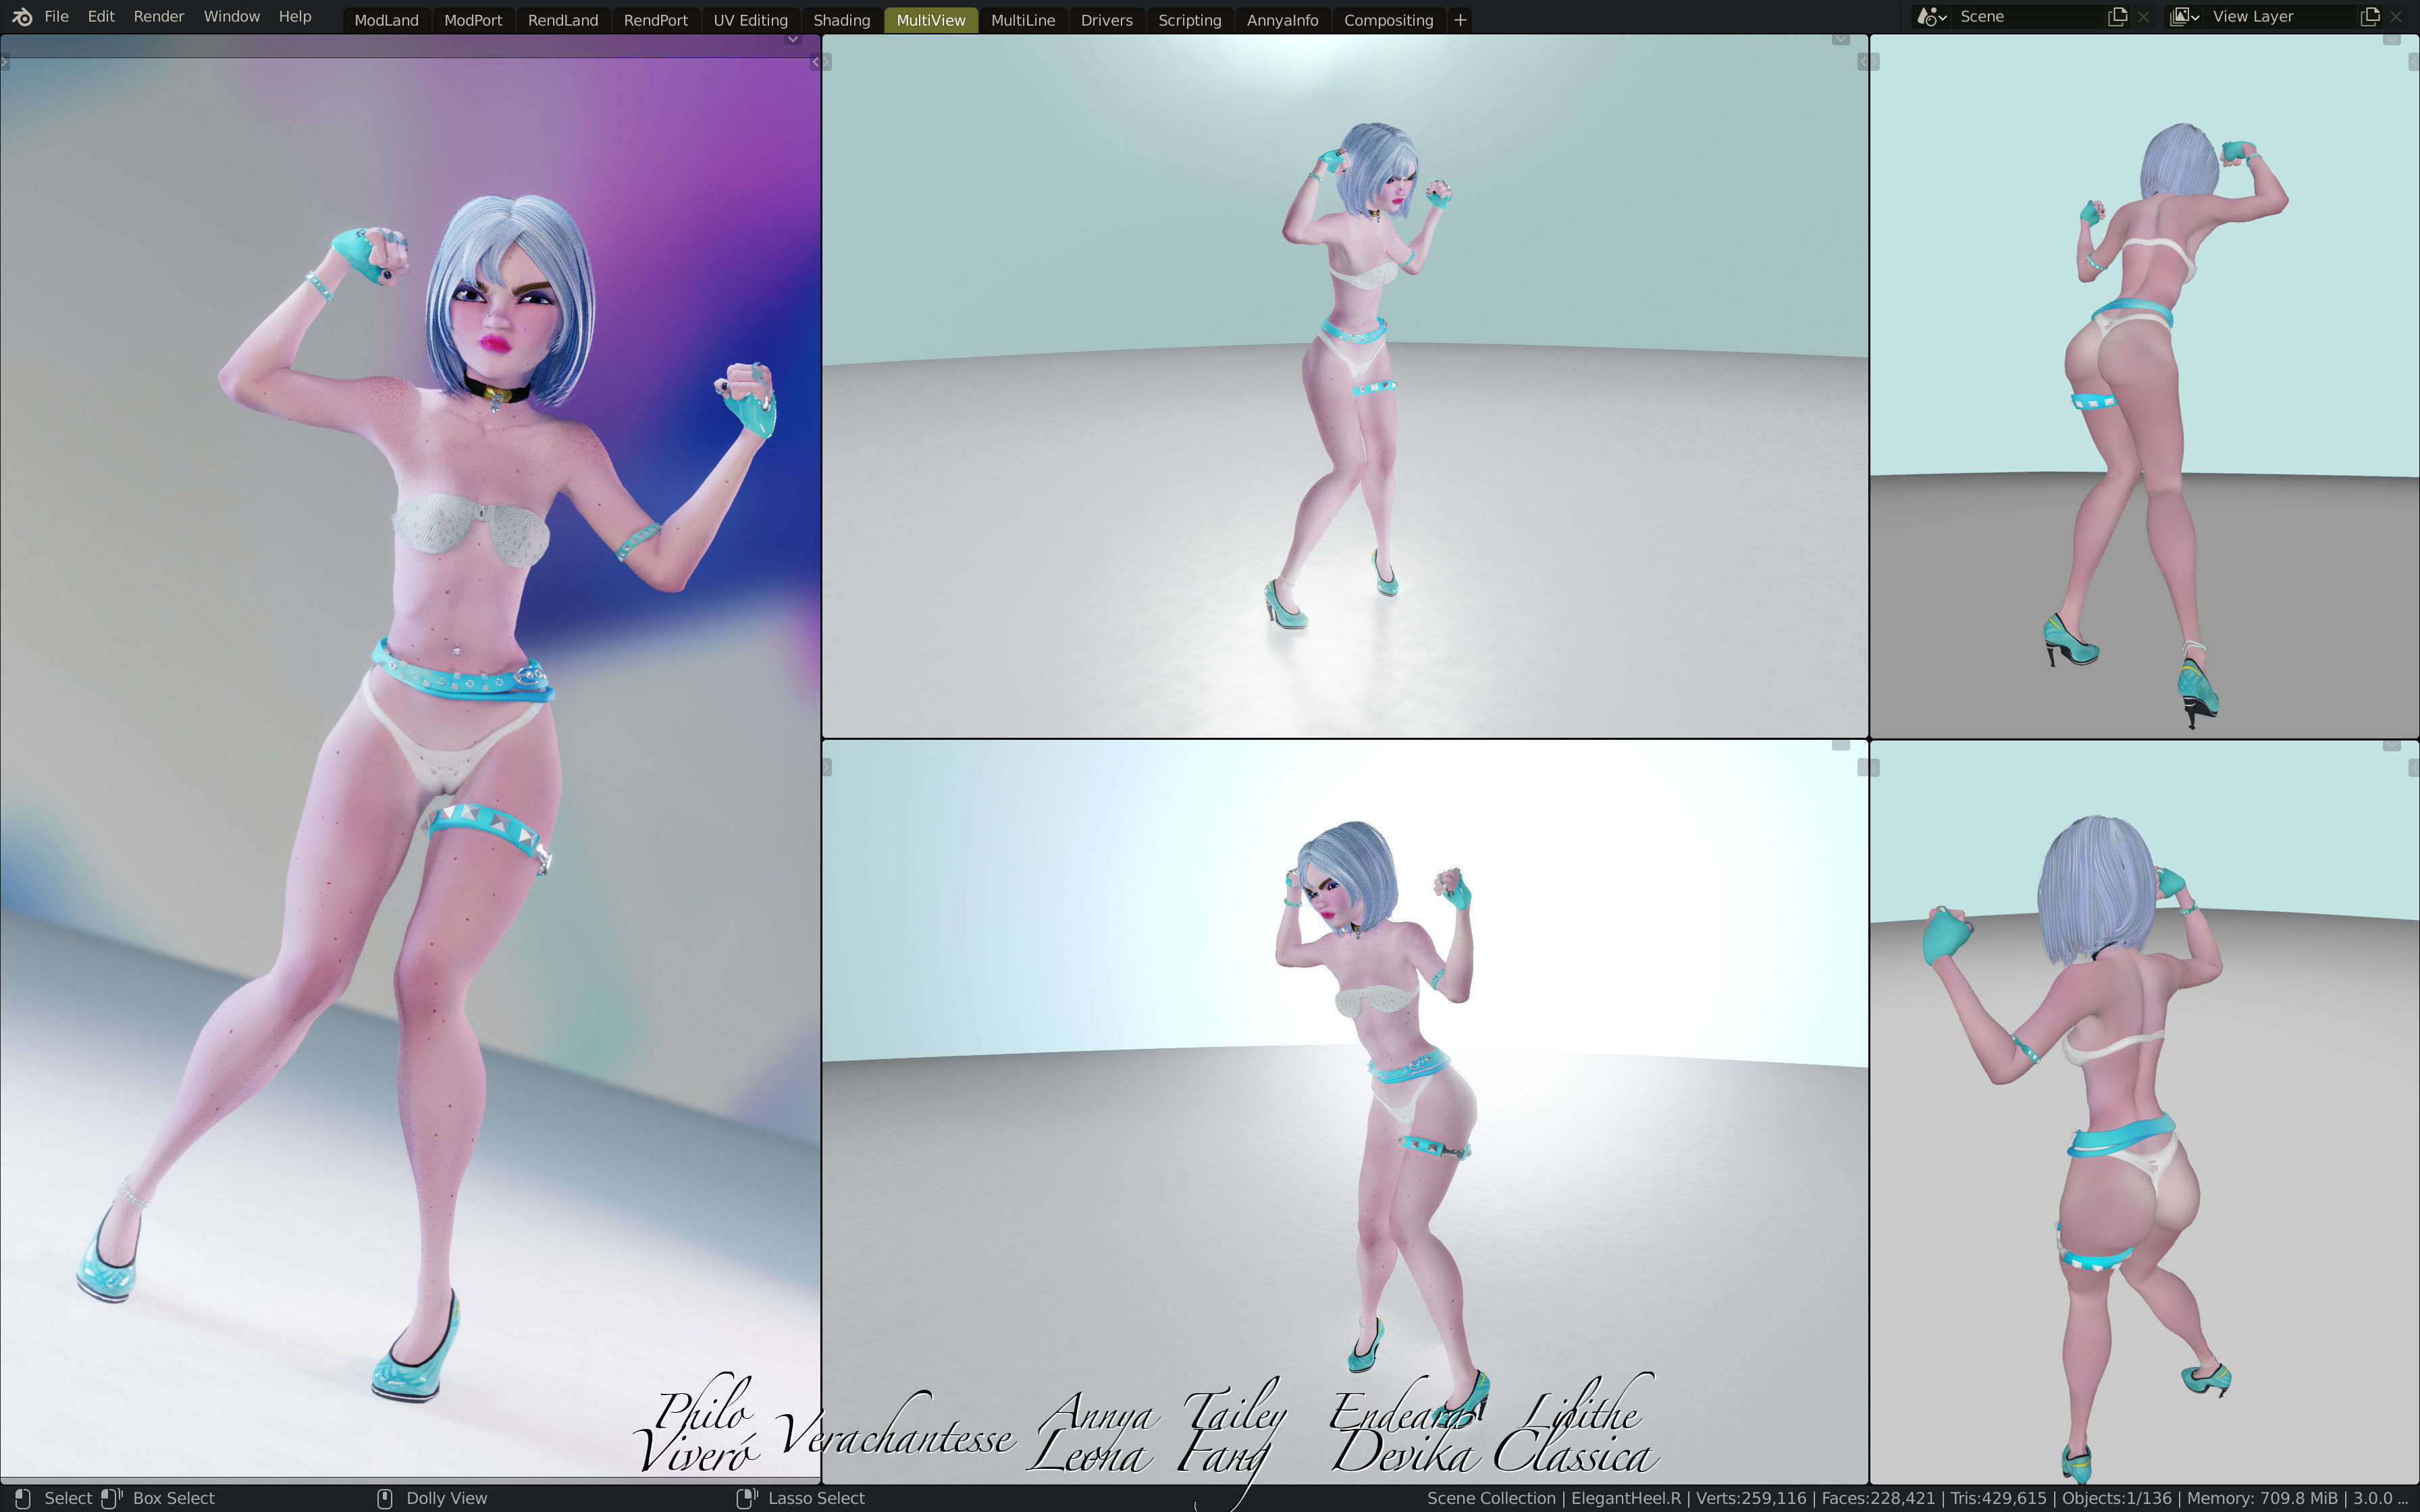
Task: Open the Help menu
Action: [295, 17]
